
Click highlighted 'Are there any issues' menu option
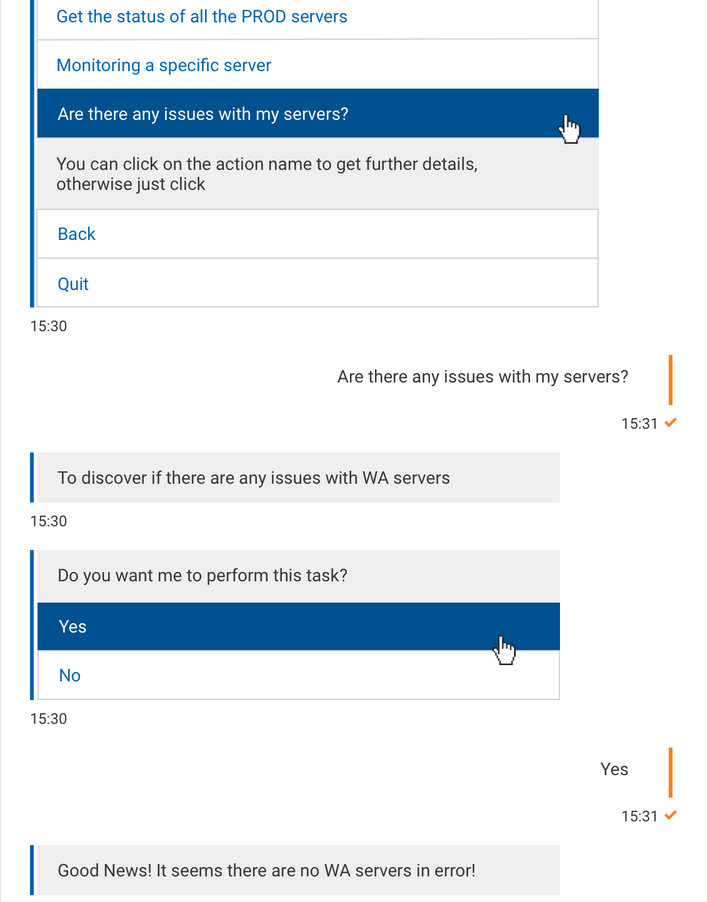[x=203, y=114]
